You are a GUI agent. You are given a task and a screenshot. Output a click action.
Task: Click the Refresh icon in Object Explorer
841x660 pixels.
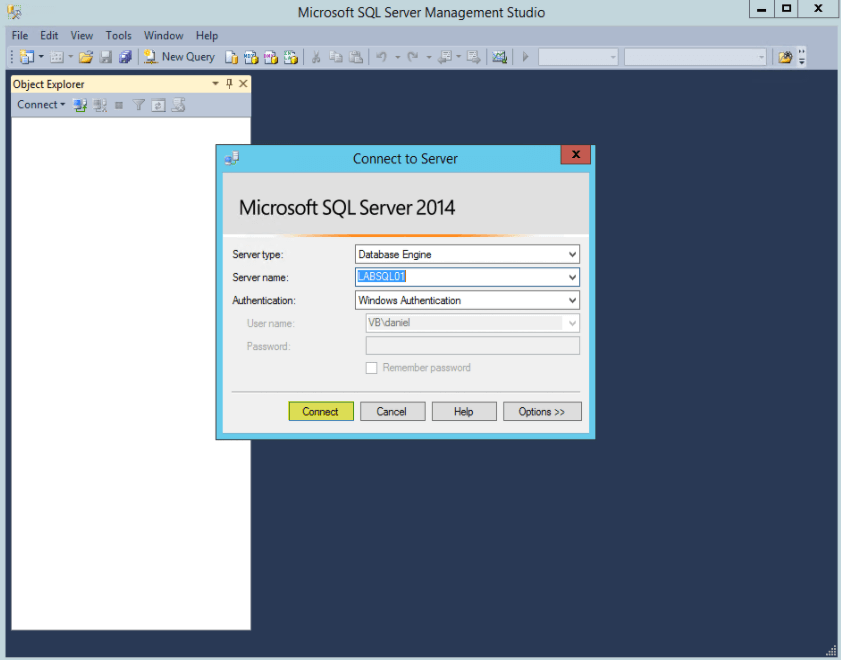(157, 104)
